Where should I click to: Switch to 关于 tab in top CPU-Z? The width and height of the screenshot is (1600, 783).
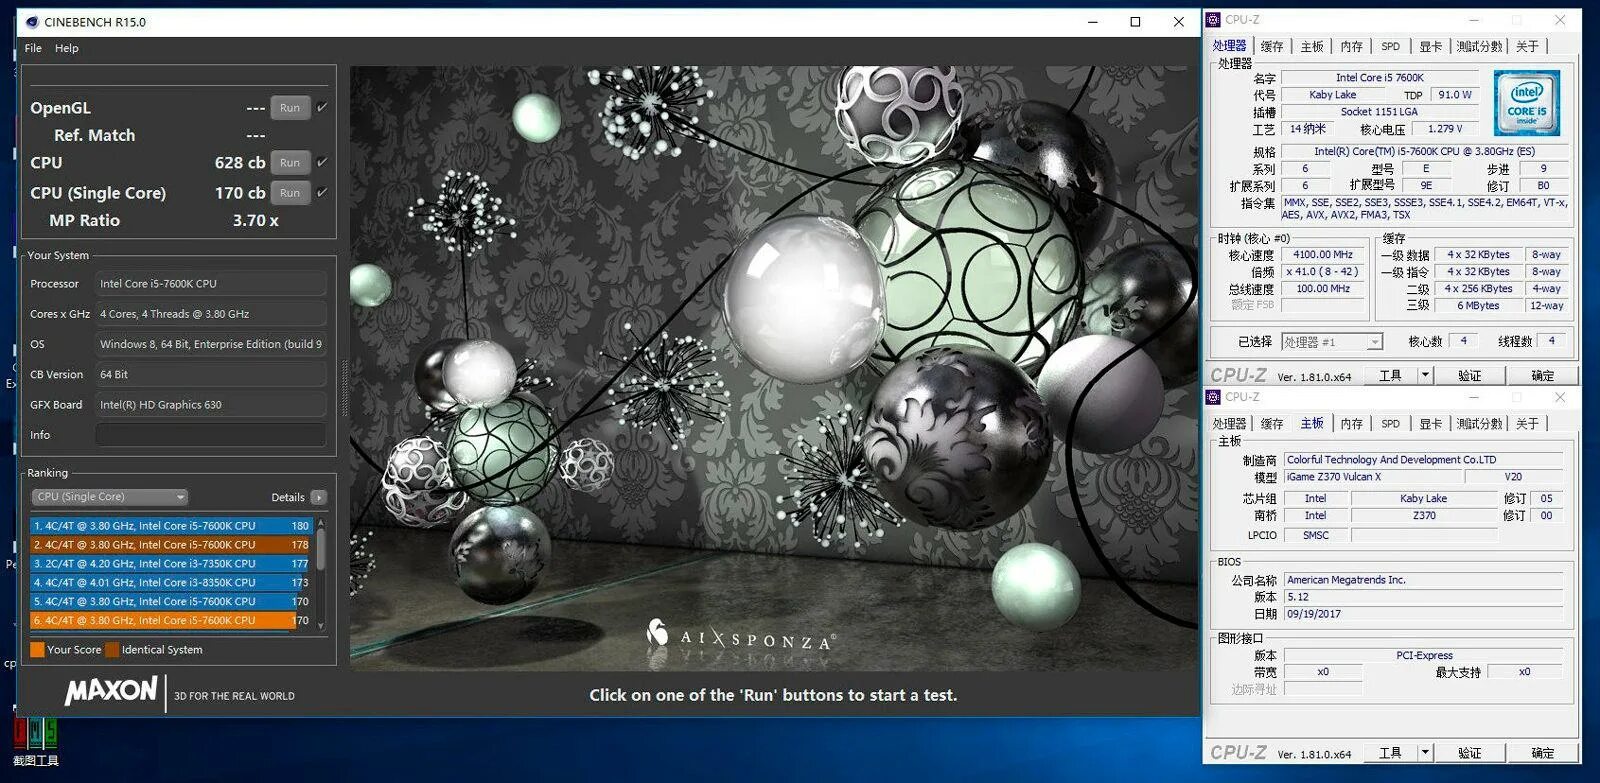click(x=1527, y=46)
